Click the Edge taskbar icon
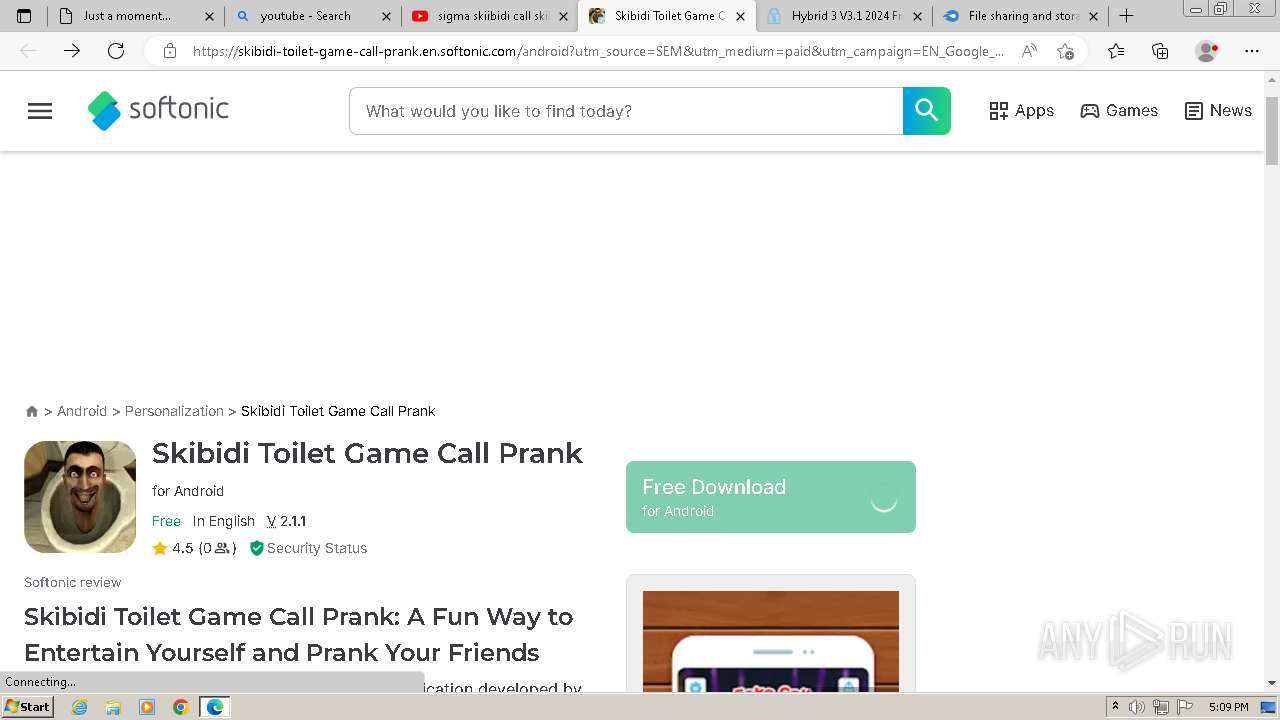Image resolution: width=1280 pixels, height=720 pixels. click(x=215, y=707)
